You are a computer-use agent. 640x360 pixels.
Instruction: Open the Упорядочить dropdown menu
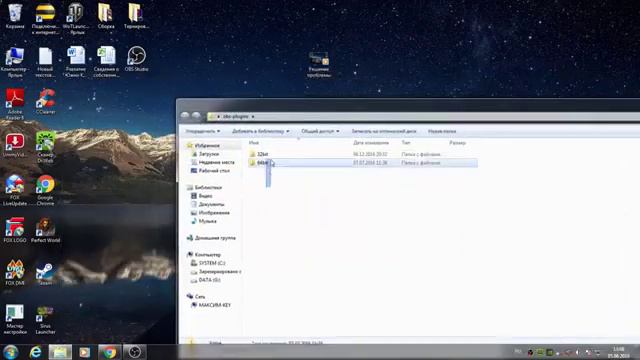point(203,131)
